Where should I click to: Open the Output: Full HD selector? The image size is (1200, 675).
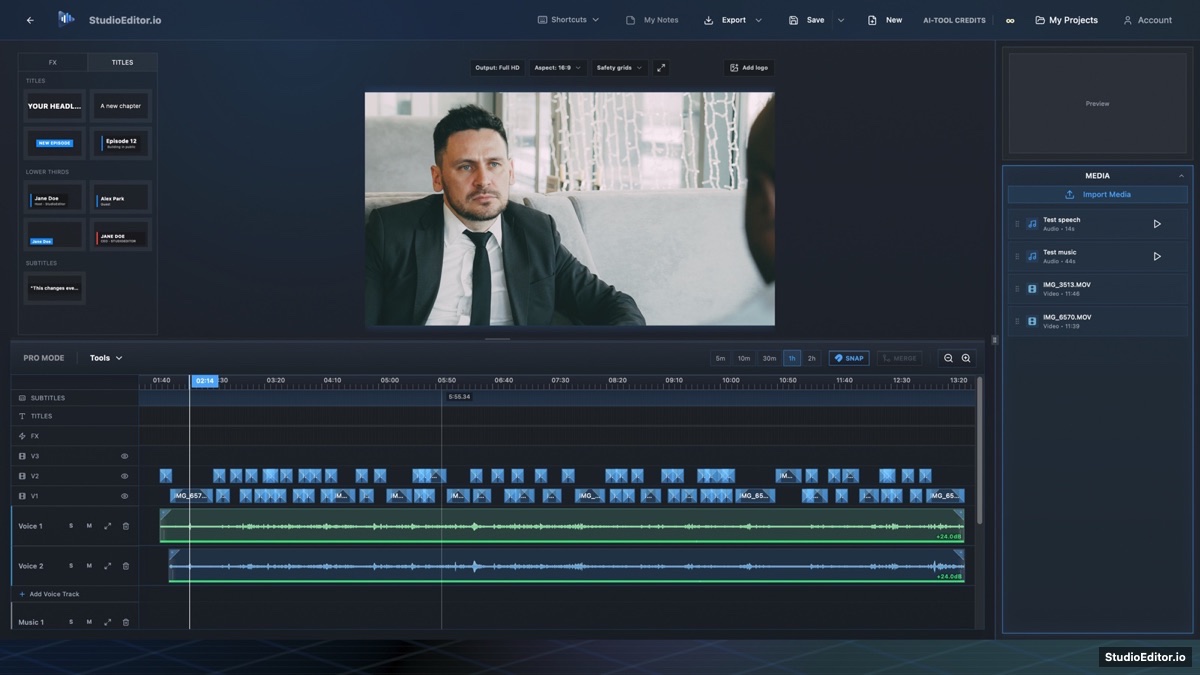(x=497, y=68)
